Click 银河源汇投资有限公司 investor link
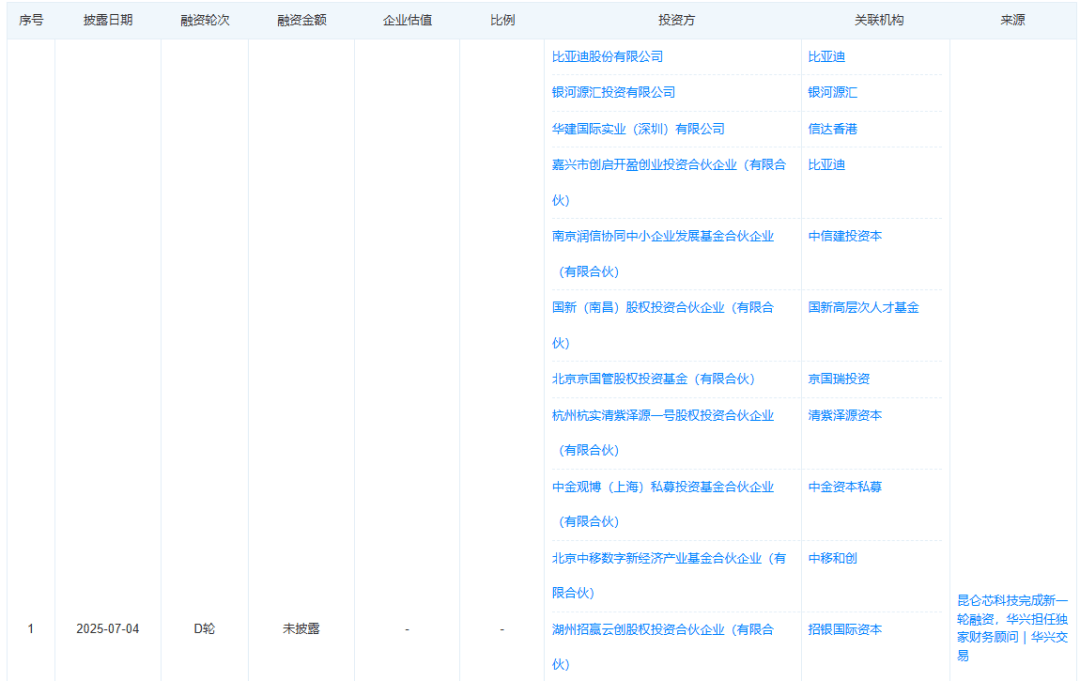This screenshot has width=1080, height=681. tap(613, 93)
